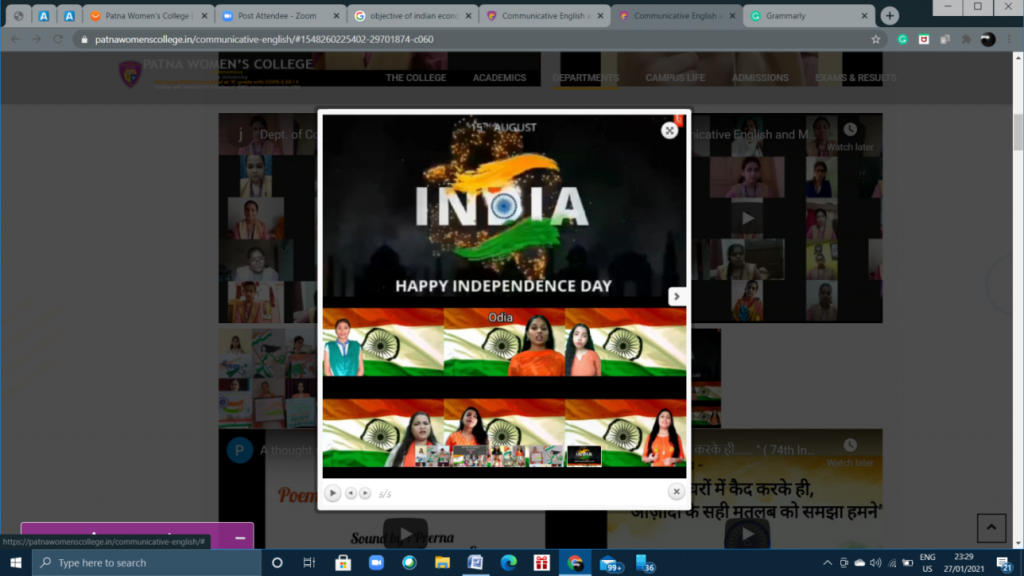Bookmark this page with star icon
The width and height of the screenshot is (1024, 576).
(x=876, y=39)
